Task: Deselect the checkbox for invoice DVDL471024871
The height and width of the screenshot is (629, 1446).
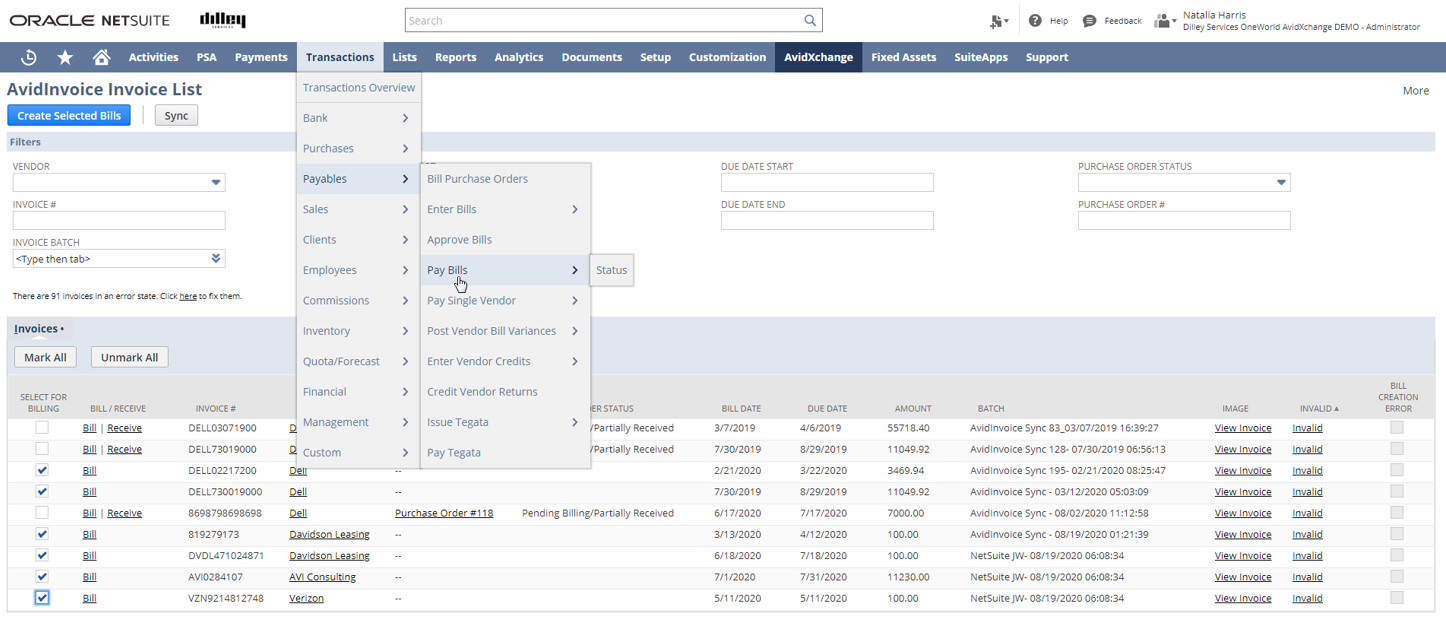Action: click(x=42, y=555)
